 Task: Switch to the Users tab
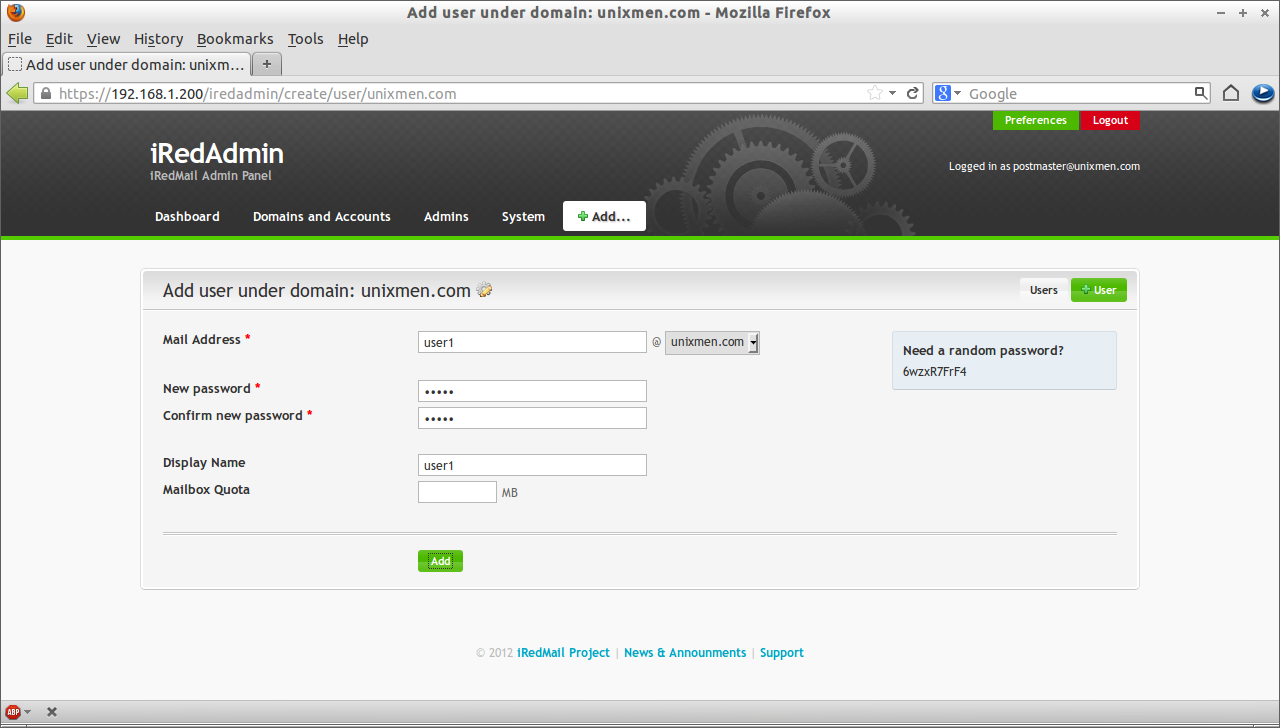click(x=1044, y=290)
